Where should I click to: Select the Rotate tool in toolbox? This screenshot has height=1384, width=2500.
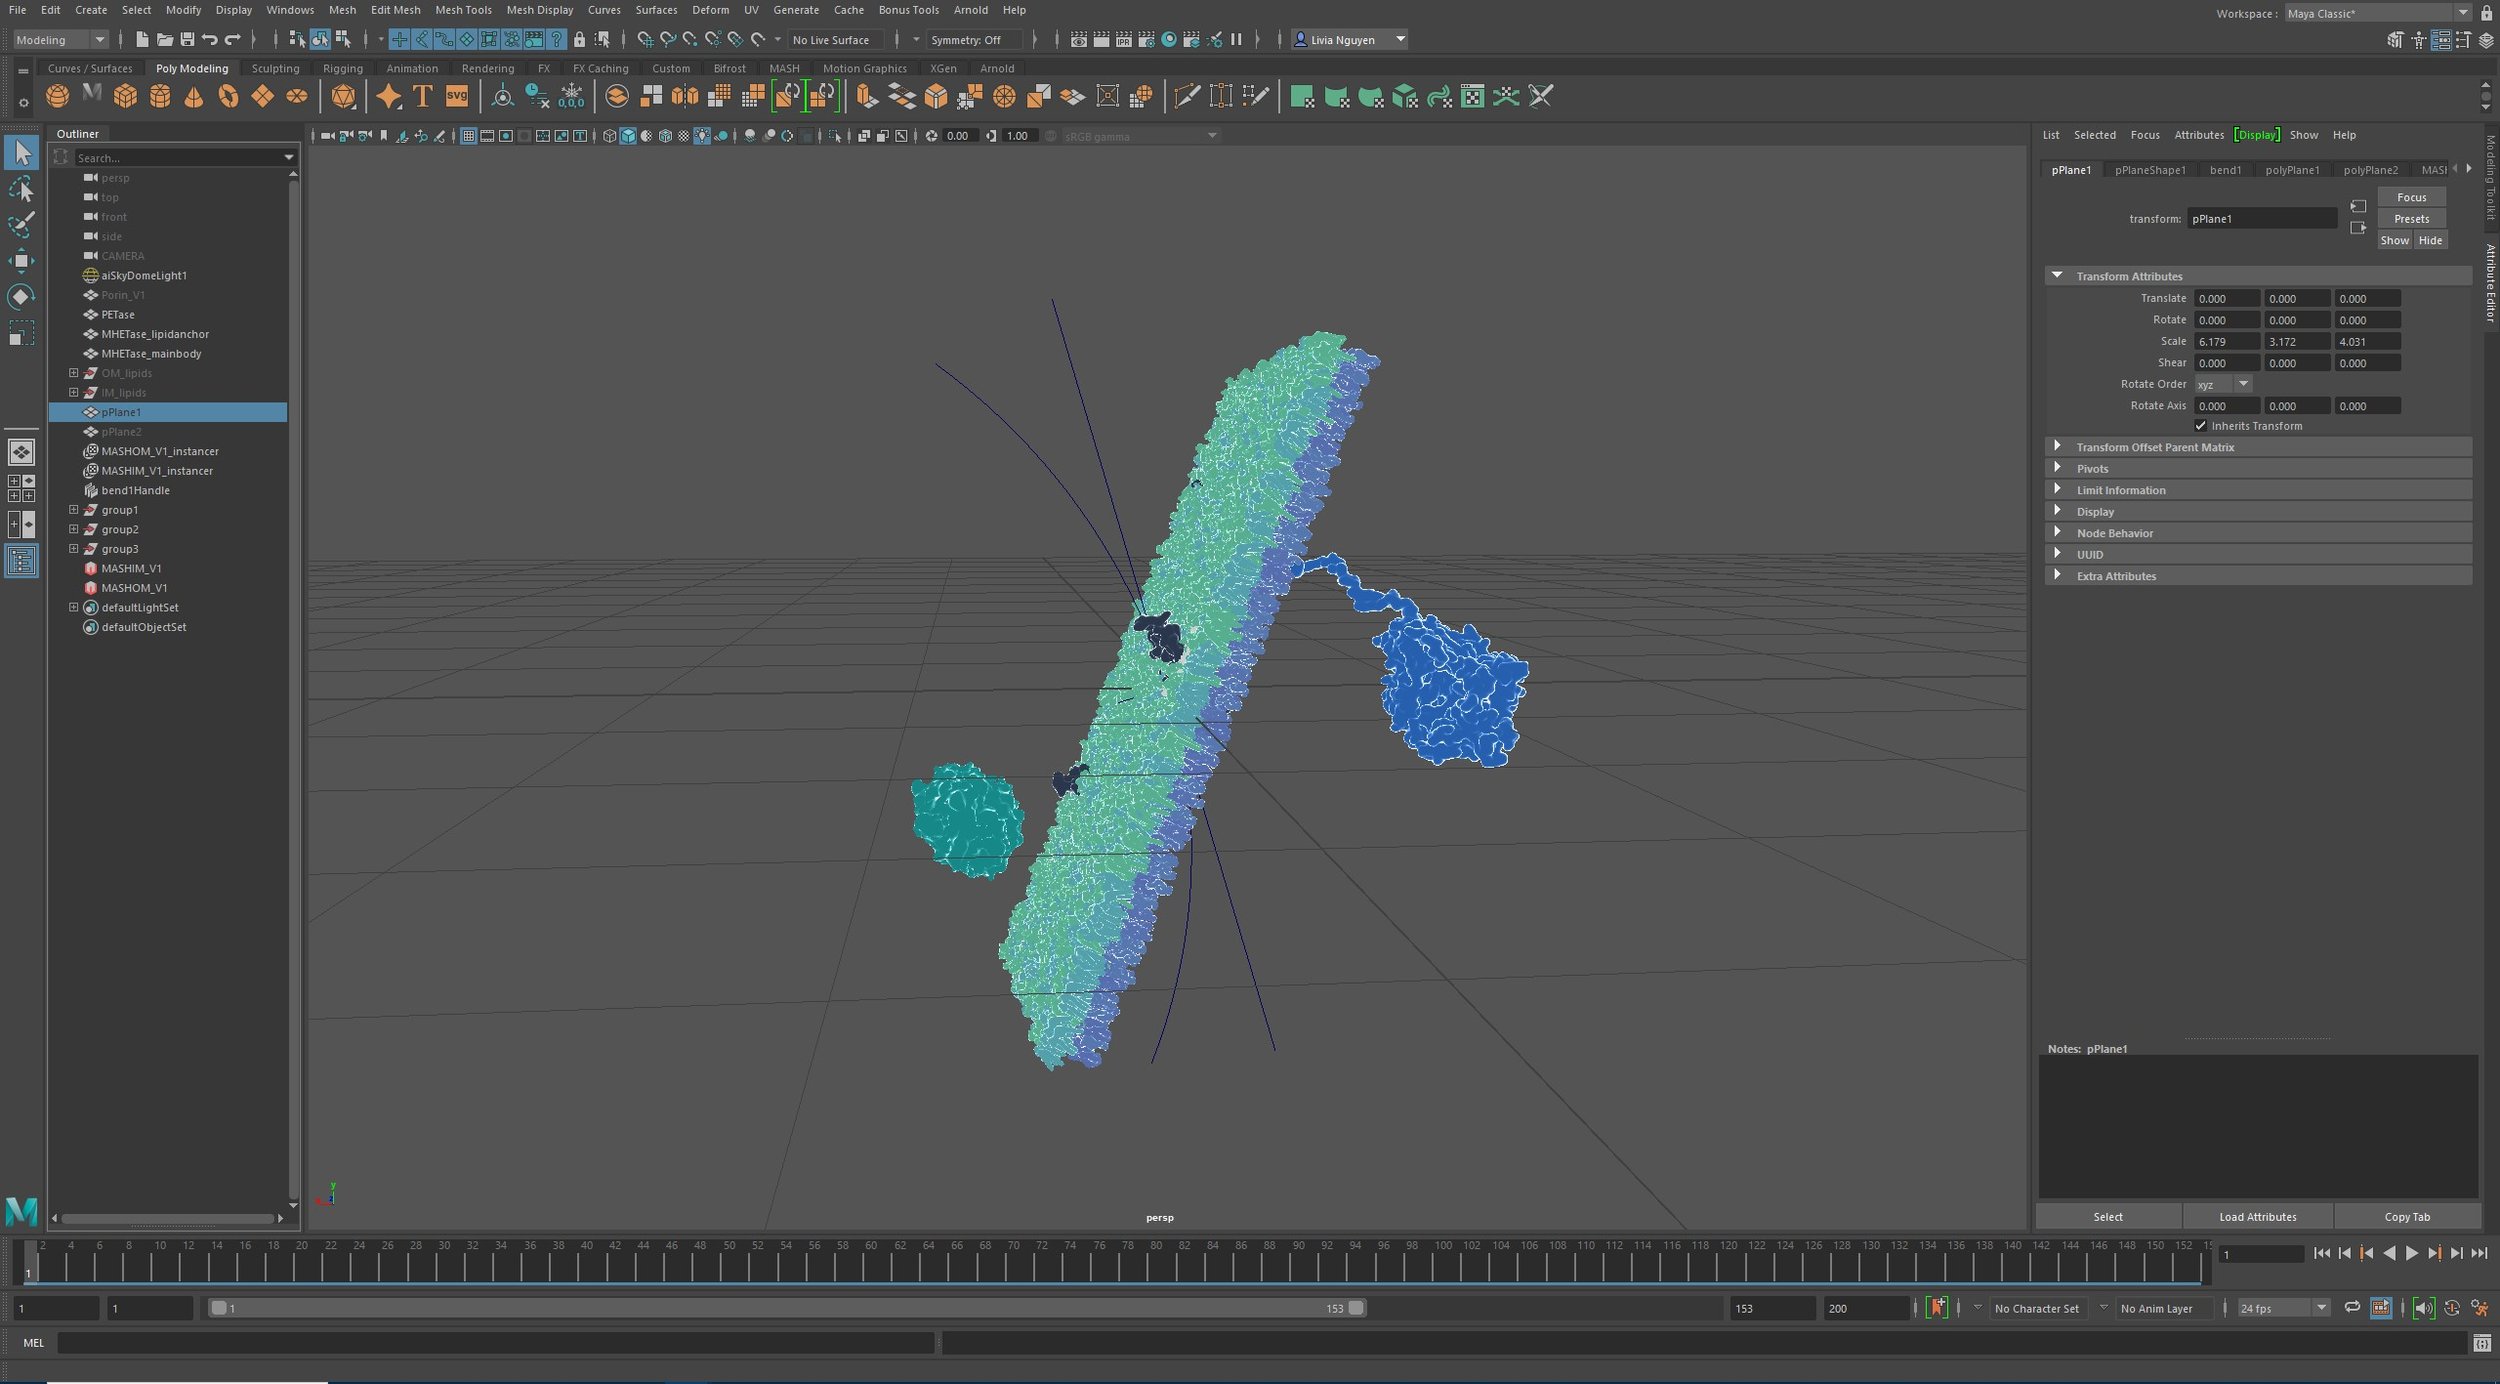[20, 297]
